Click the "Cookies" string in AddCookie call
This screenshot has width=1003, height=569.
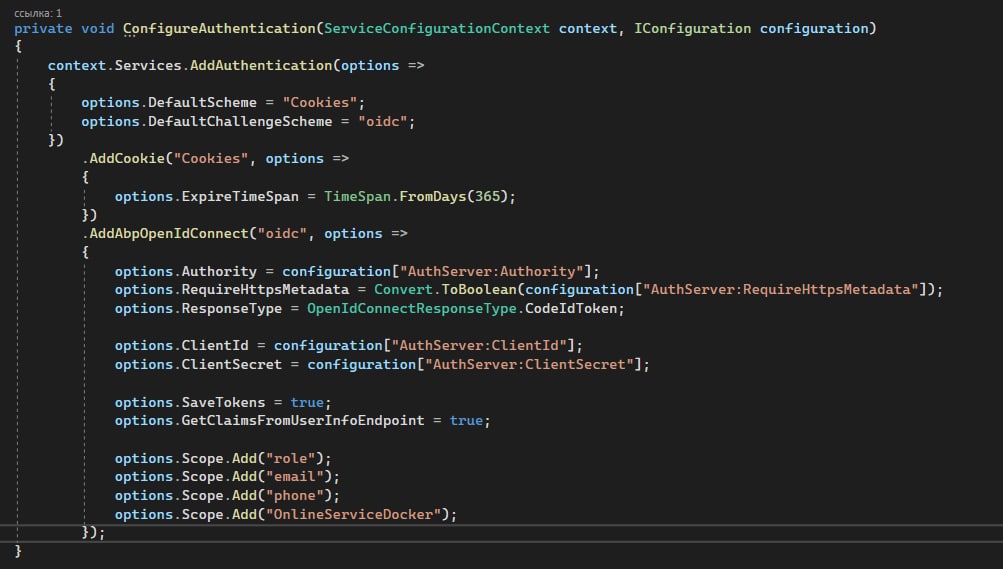pos(210,159)
